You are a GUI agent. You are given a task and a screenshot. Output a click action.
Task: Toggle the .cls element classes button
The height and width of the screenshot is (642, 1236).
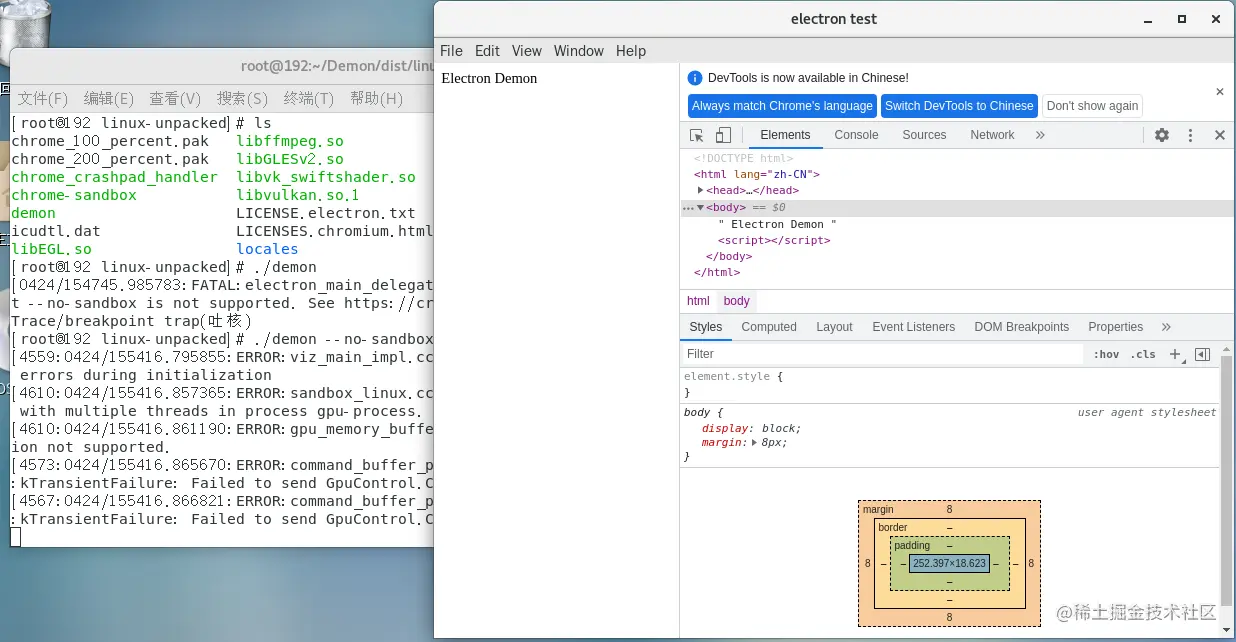1143,354
